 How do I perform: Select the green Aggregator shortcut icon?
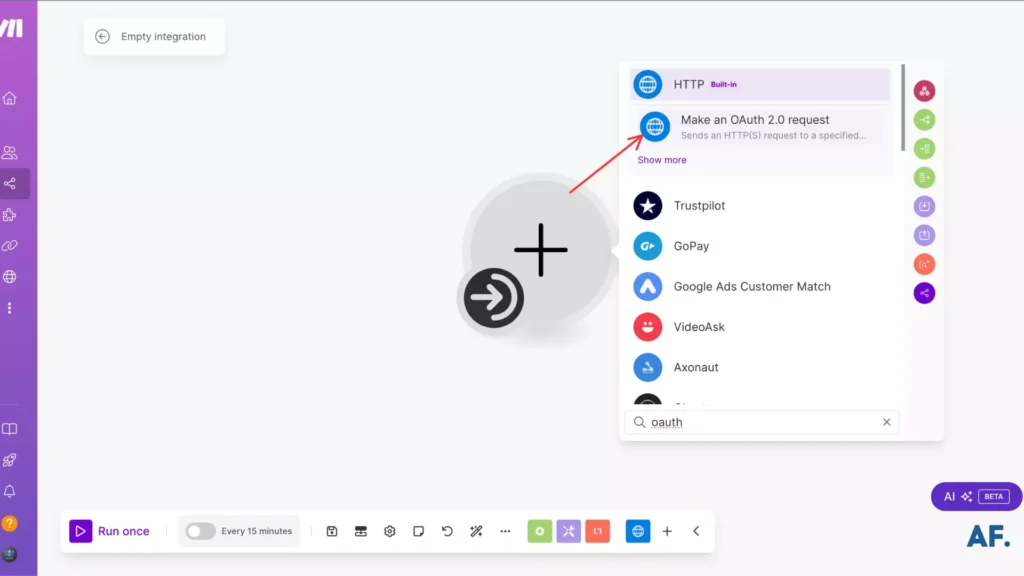(924, 177)
